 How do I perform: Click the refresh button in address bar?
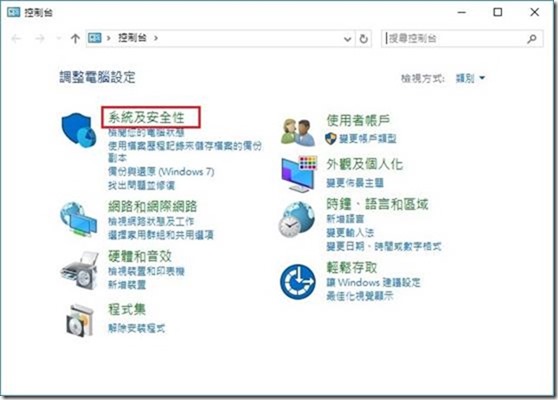pos(363,38)
